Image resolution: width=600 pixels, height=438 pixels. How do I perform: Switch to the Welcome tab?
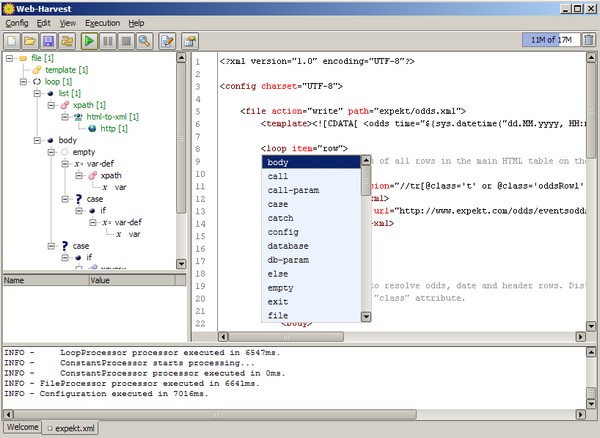tap(22, 428)
